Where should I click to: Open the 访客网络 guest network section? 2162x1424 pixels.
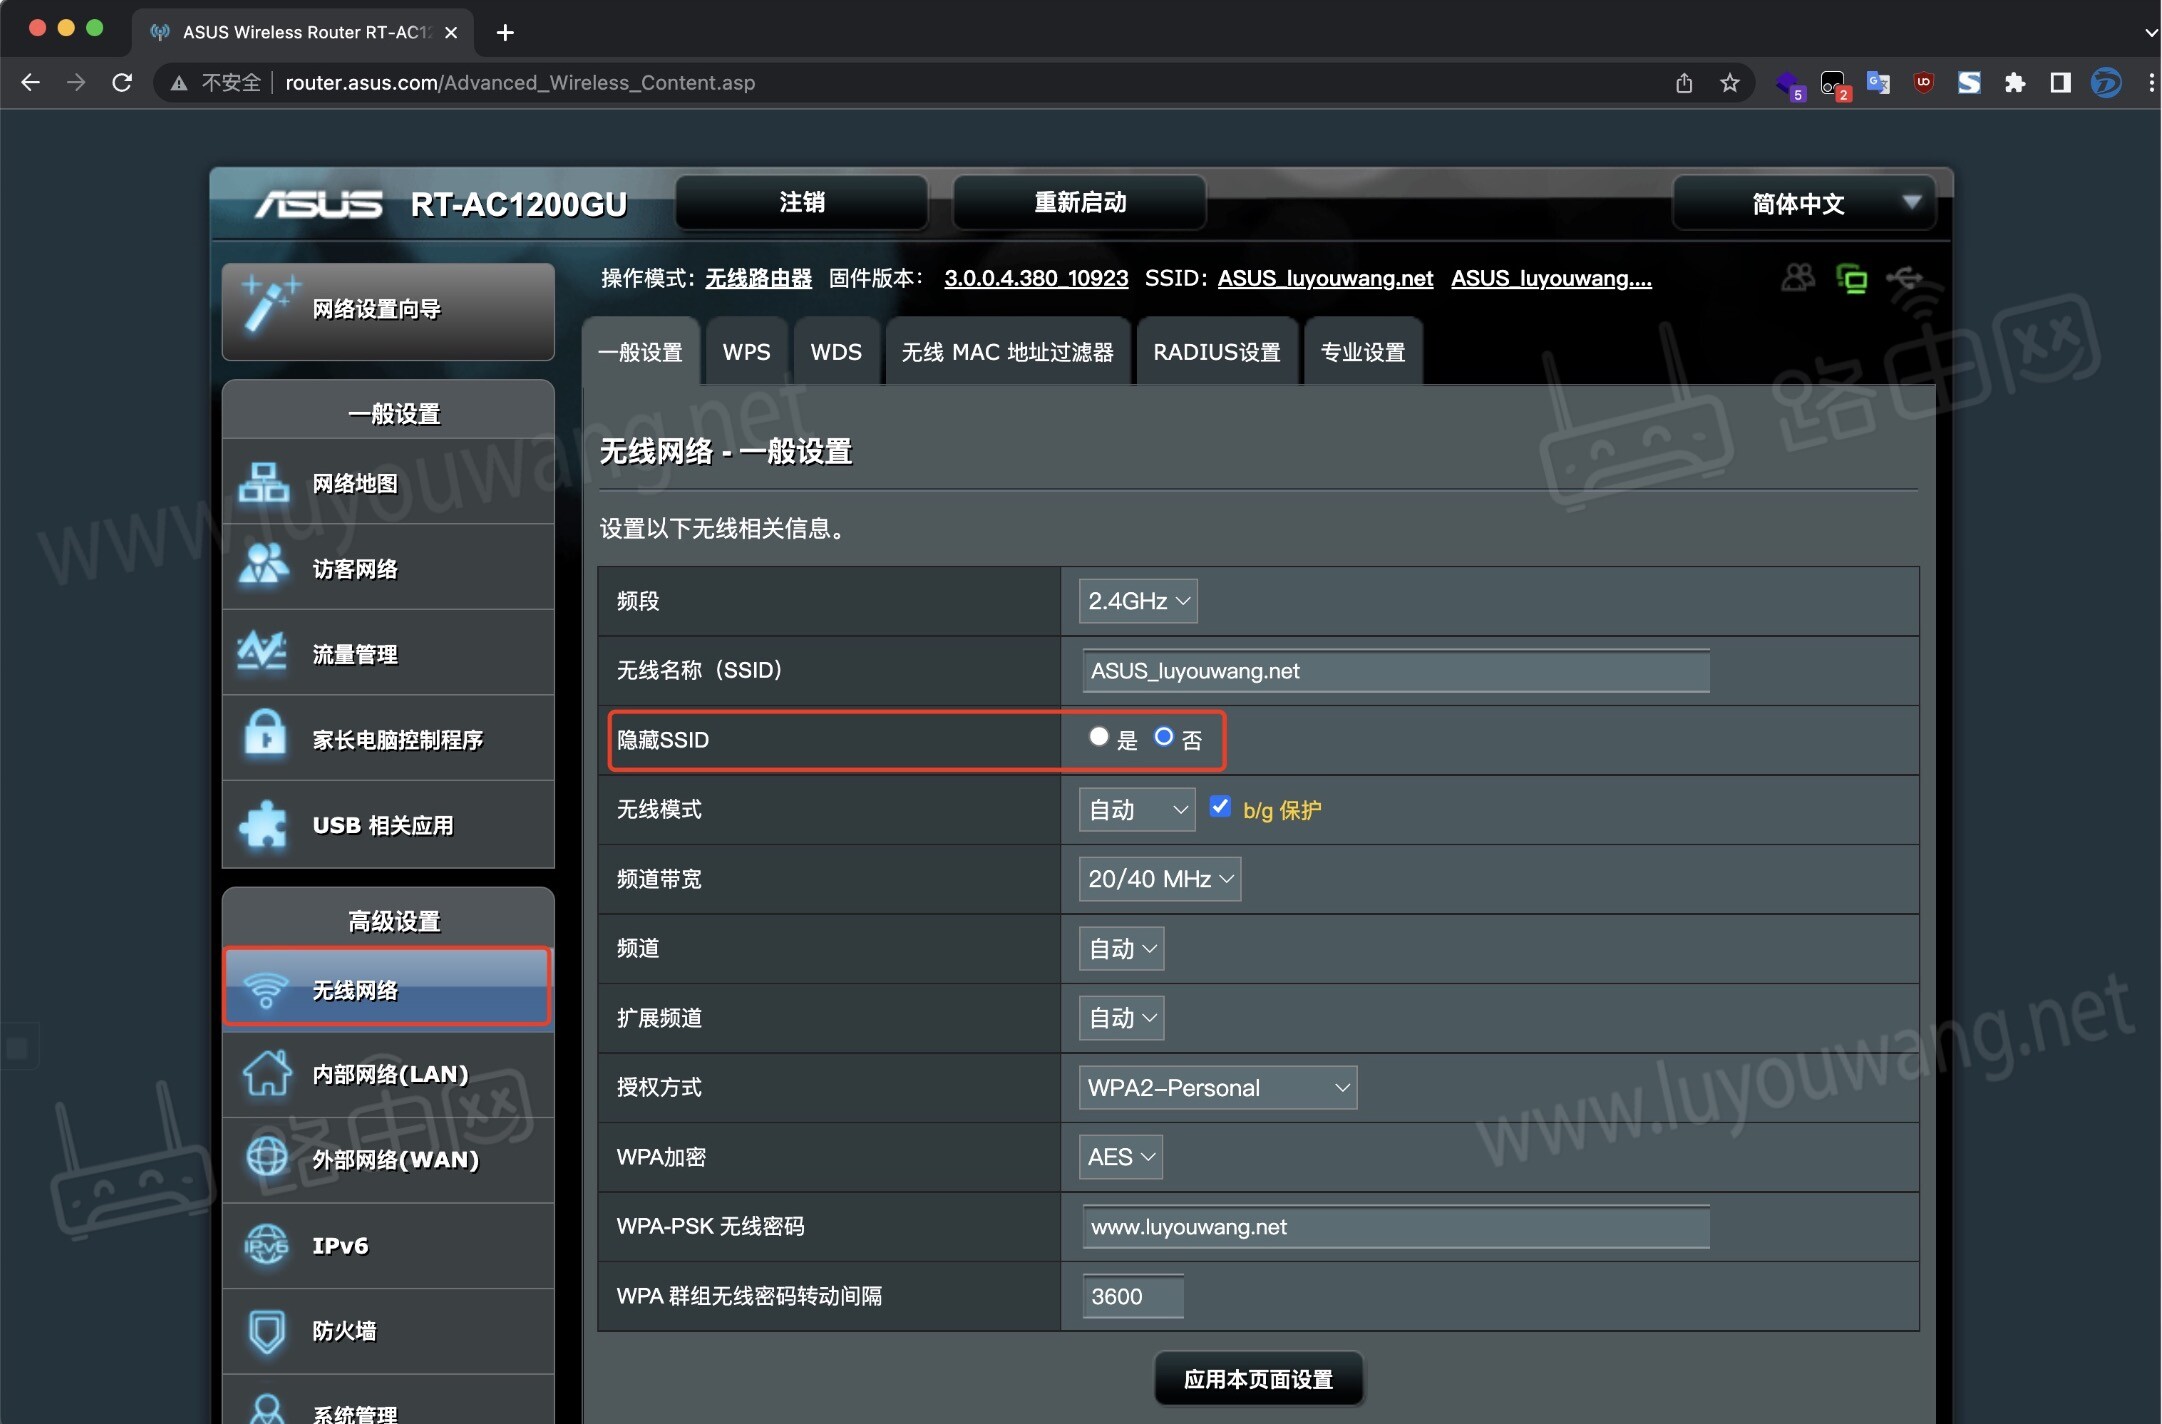click(x=354, y=568)
